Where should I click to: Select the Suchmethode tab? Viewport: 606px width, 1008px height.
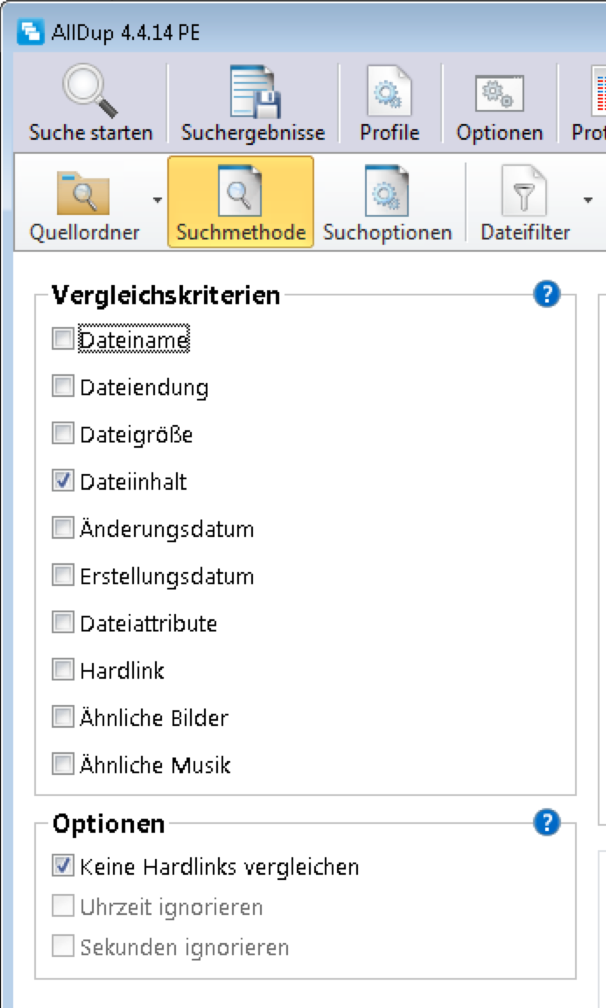click(240, 202)
